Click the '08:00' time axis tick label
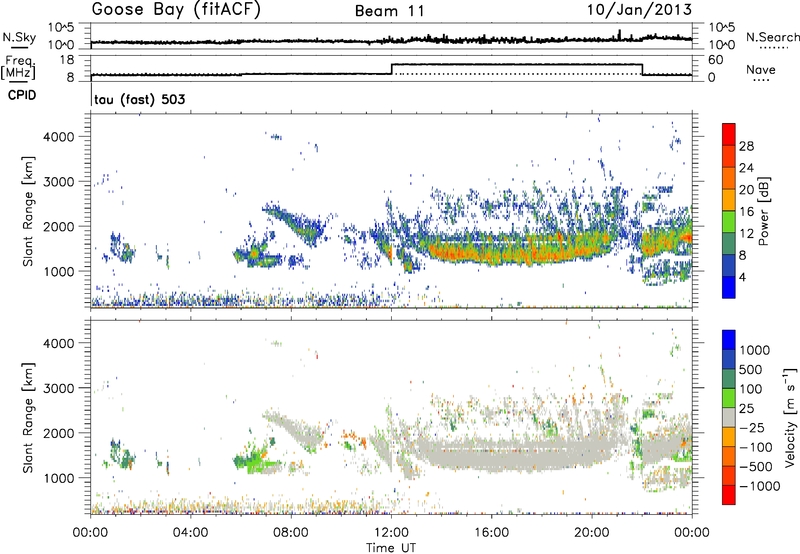 coord(291,533)
